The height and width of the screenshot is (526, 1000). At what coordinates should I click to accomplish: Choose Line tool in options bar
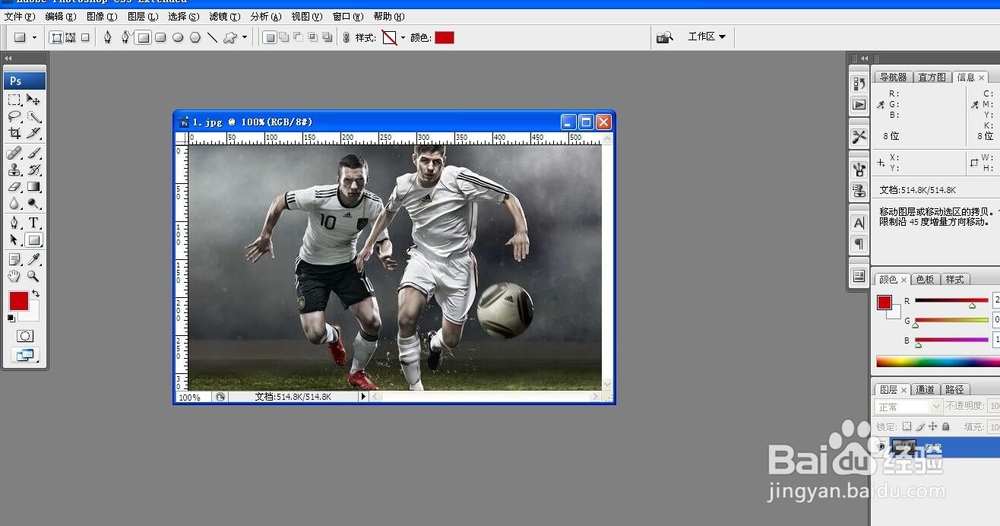[x=212, y=38]
